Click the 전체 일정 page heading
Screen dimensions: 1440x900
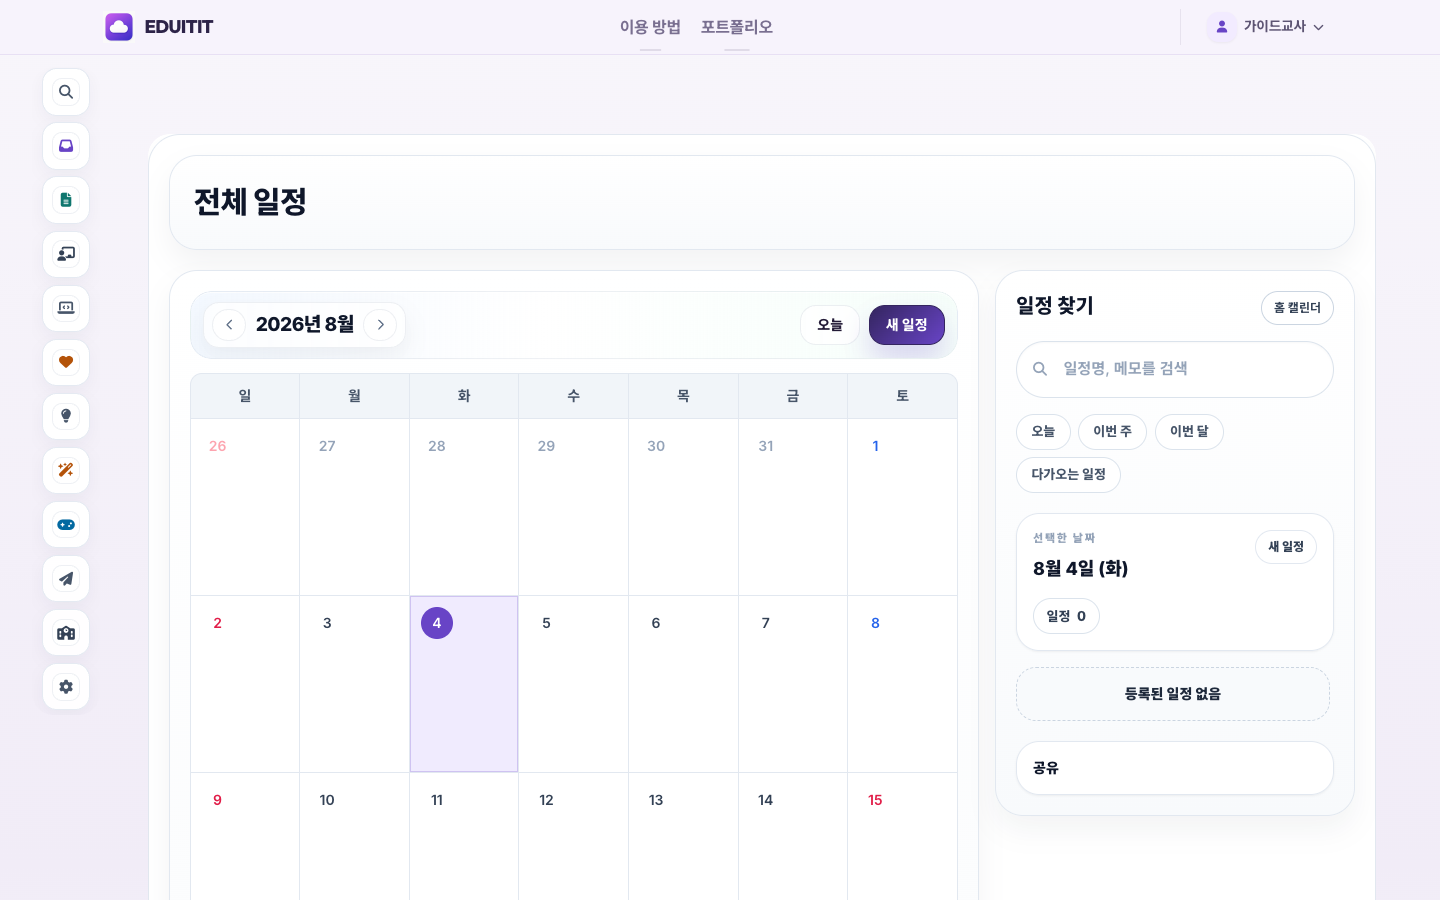[250, 202]
